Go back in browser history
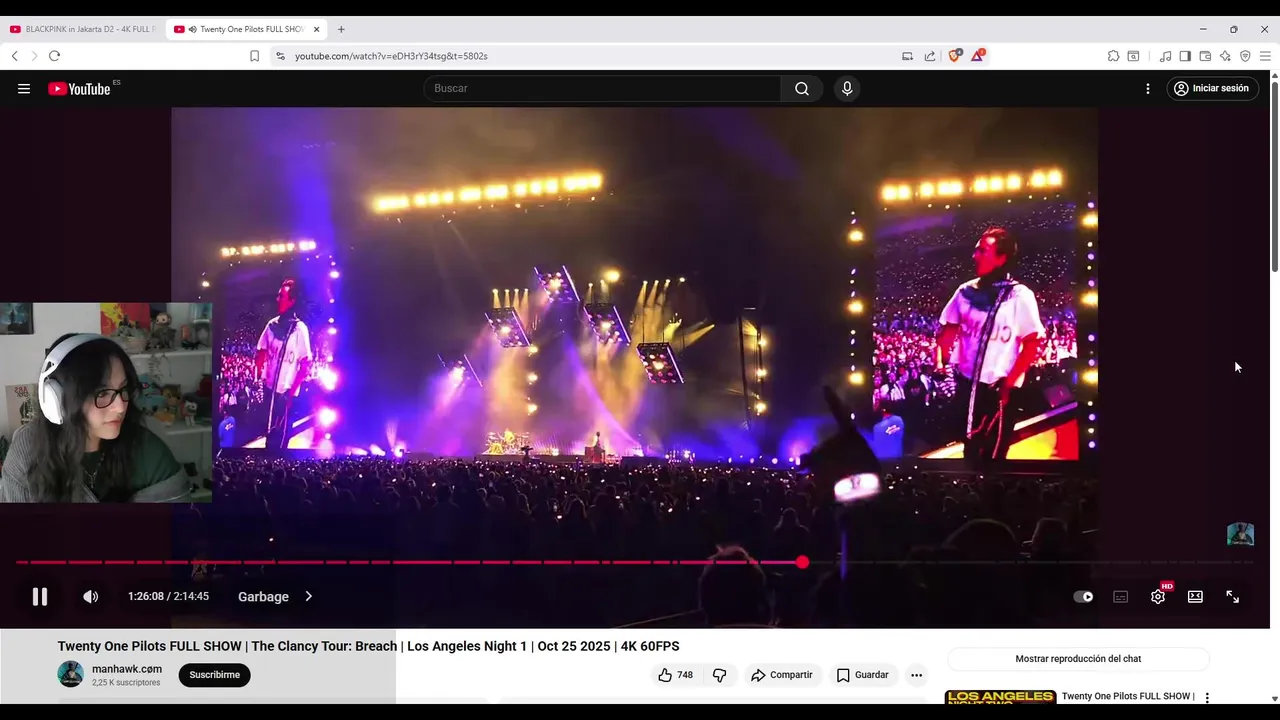This screenshot has height=720, width=1280. tap(15, 56)
